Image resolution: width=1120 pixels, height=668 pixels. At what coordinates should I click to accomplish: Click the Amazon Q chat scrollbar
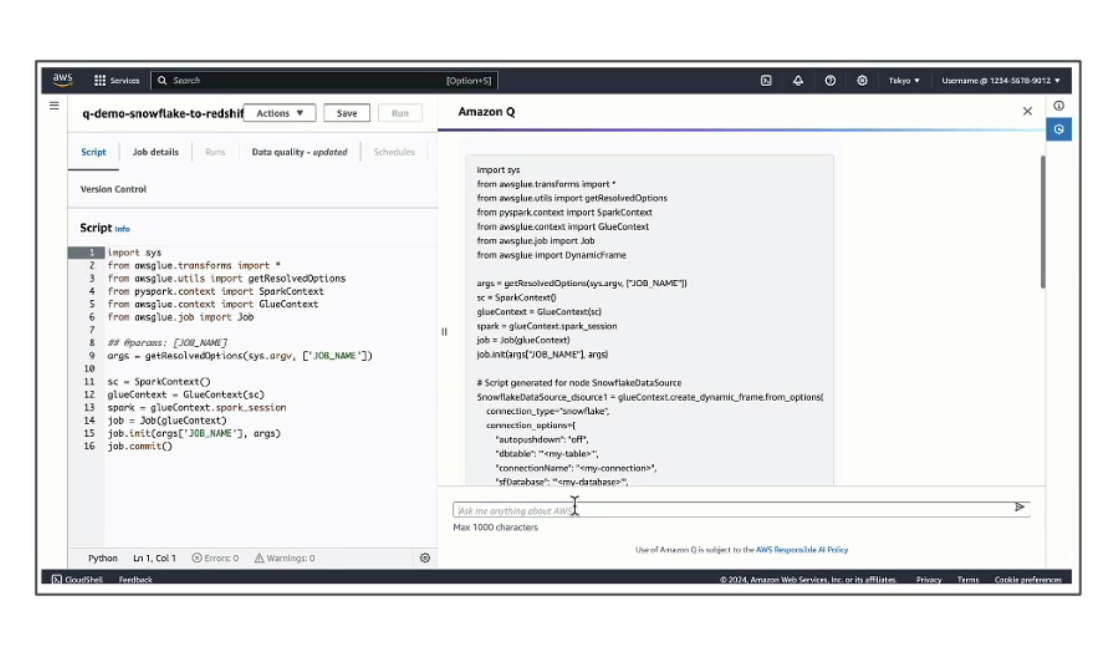click(1043, 221)
